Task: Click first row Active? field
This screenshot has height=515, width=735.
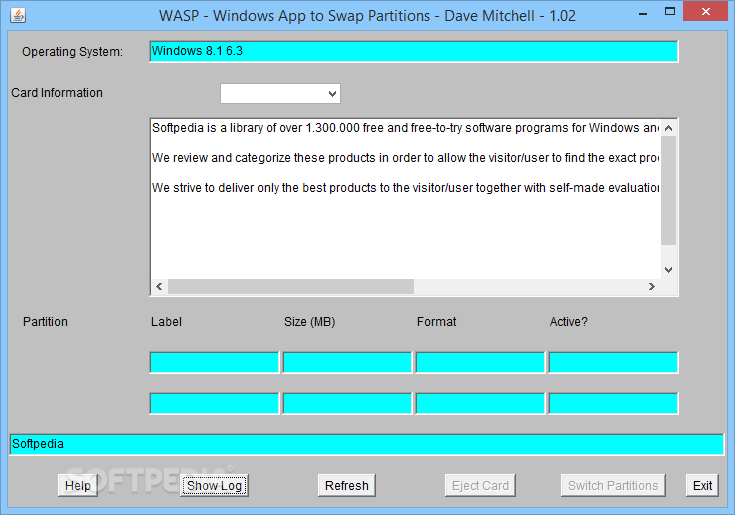Action: [614, 363]
